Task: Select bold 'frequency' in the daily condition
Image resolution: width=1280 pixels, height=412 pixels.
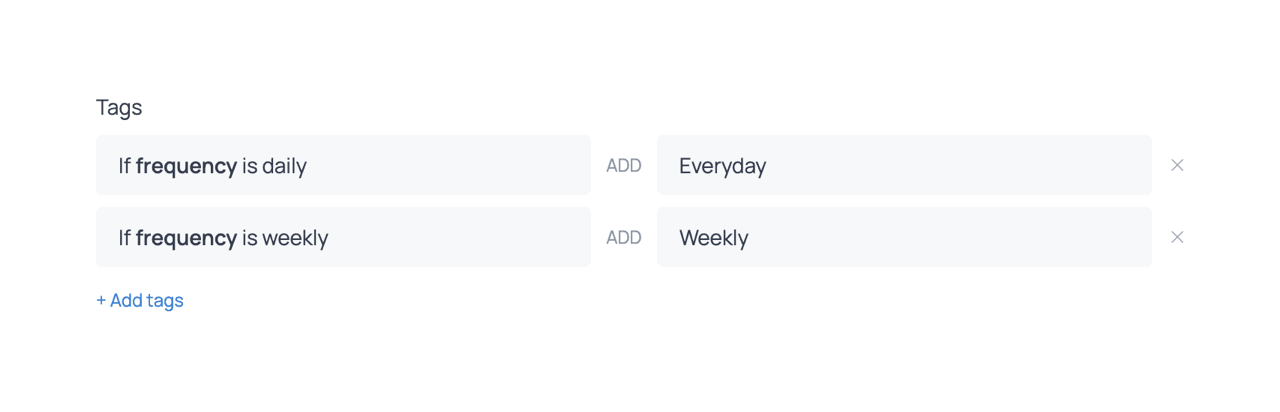Action: coord(186,166)
